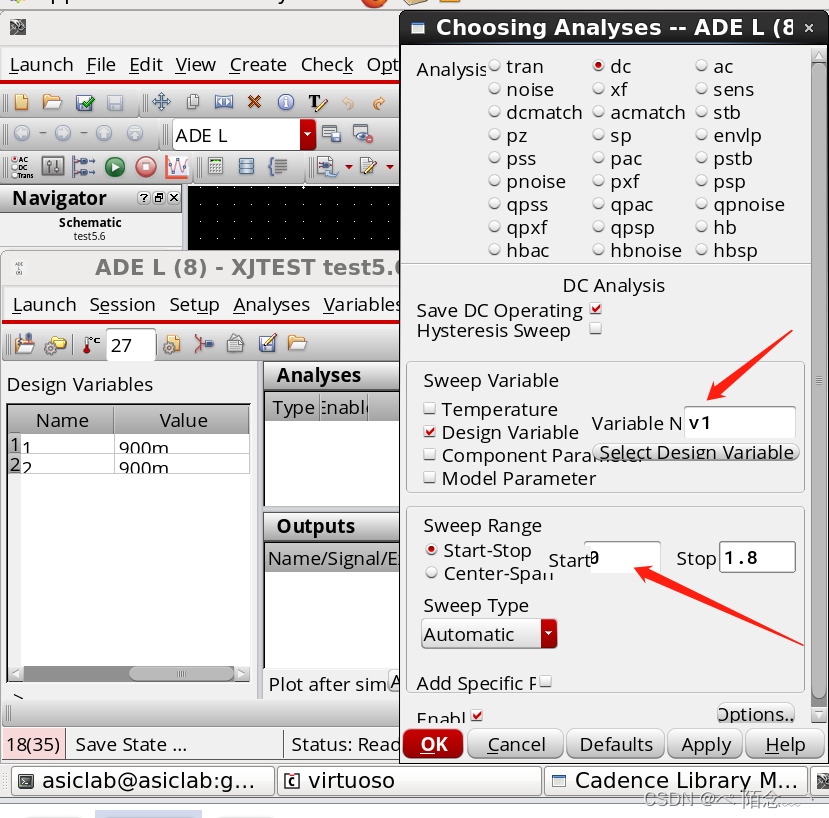Viewport: 829px width, 818px height.
Task: Check the Model Parameter checkbox
Action: [x=430, y=477]
